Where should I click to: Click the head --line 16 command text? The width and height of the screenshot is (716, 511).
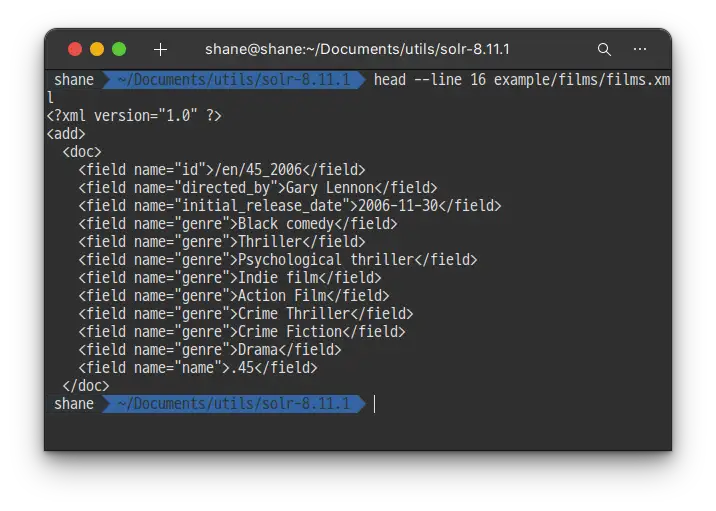click(522, 80)
